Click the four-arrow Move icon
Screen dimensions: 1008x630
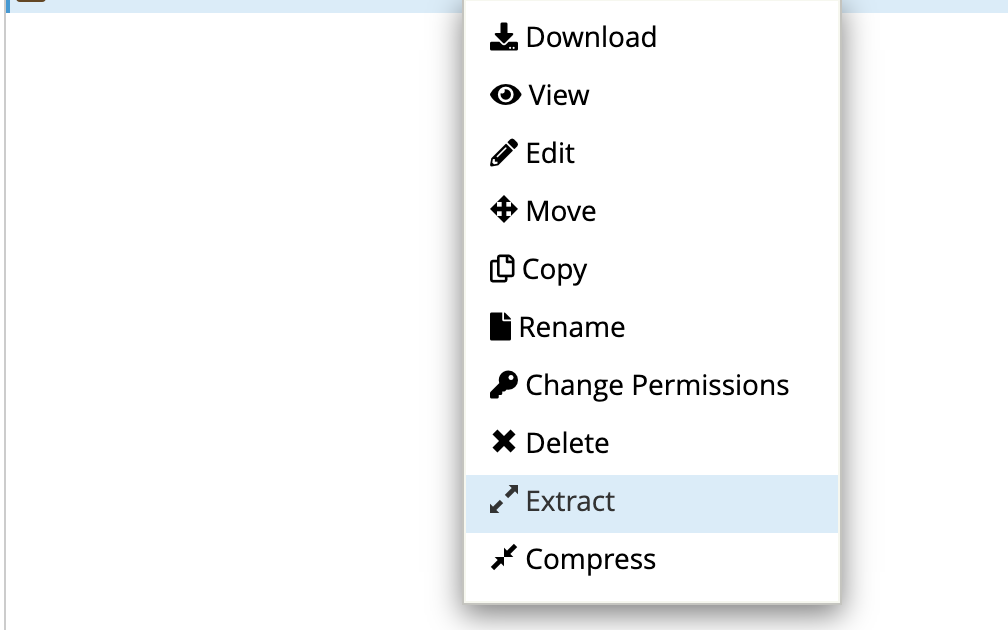pyautogui.click(x=503, y=210)
